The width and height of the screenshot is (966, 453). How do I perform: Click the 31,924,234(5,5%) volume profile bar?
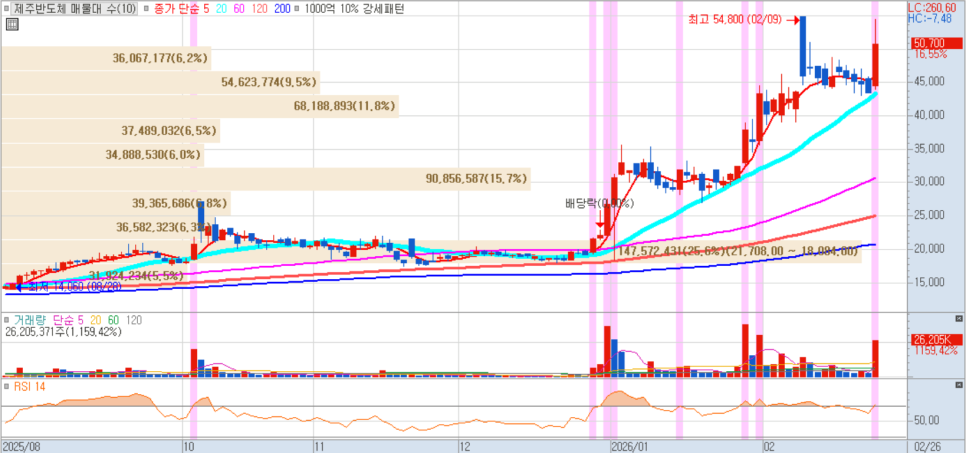[x=94, y=276]
